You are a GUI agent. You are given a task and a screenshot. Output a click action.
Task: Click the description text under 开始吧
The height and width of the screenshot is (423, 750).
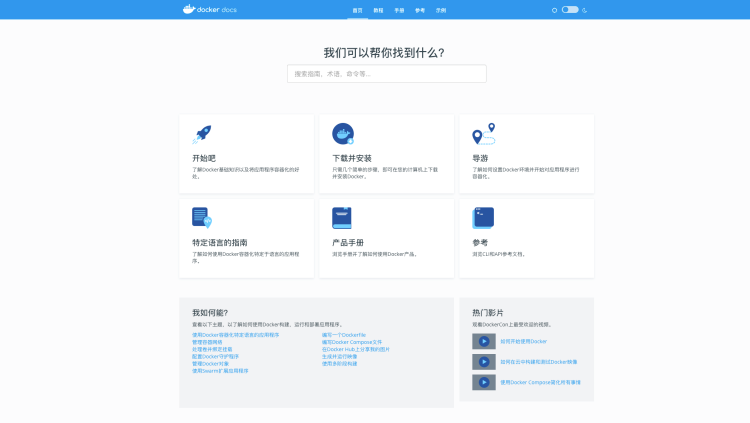245,173
